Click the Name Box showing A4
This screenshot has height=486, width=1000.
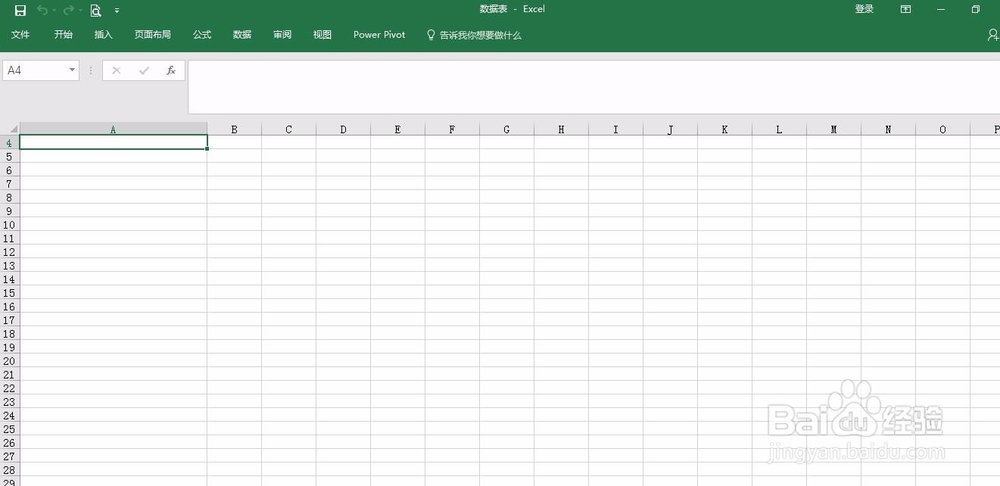click(34, 70)
